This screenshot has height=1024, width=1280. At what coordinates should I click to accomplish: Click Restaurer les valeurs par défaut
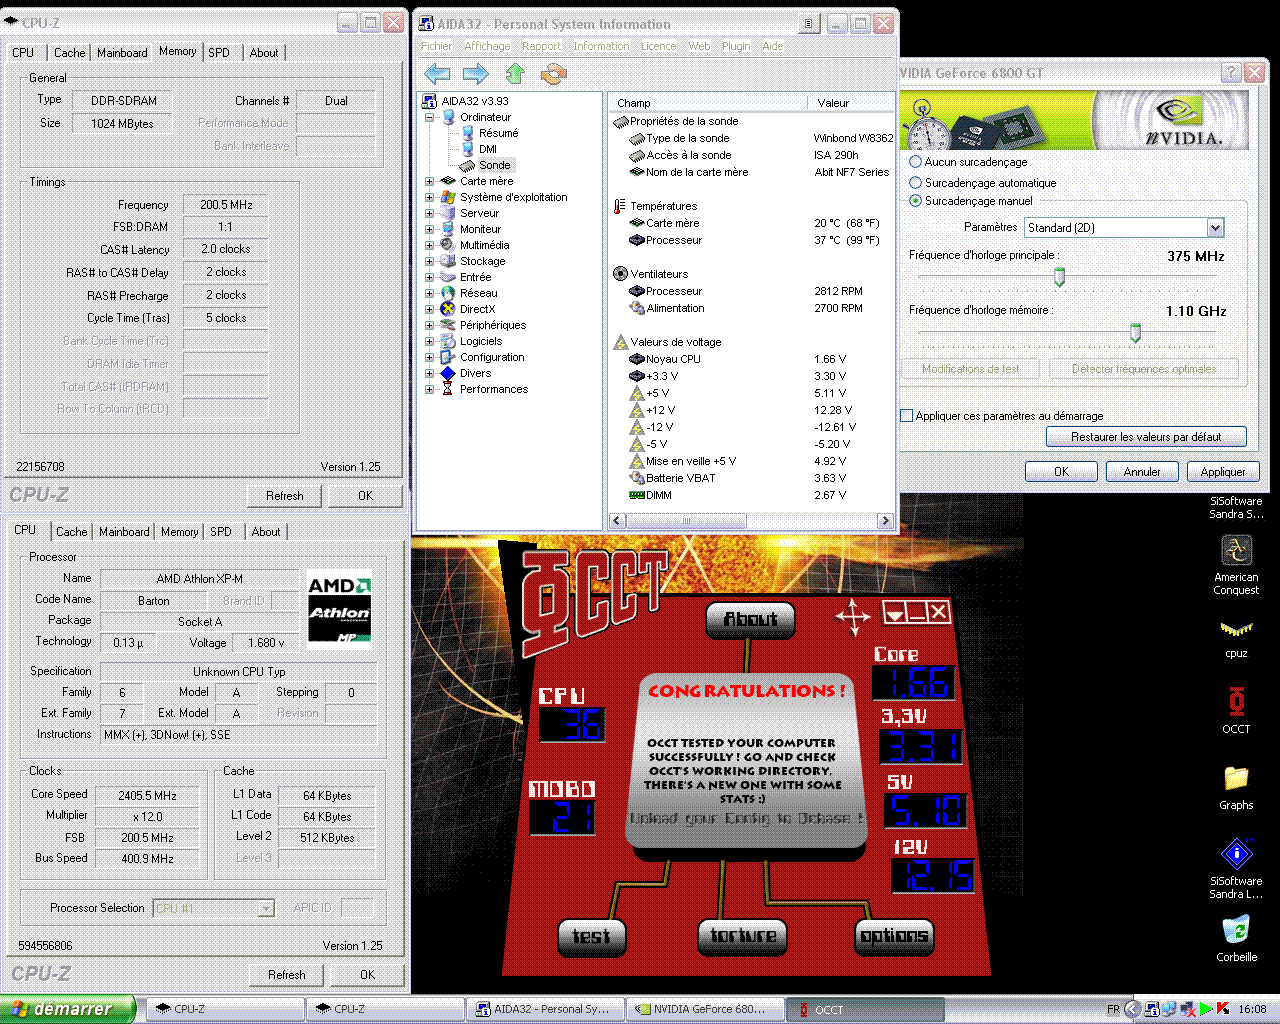click(1146, 437)
